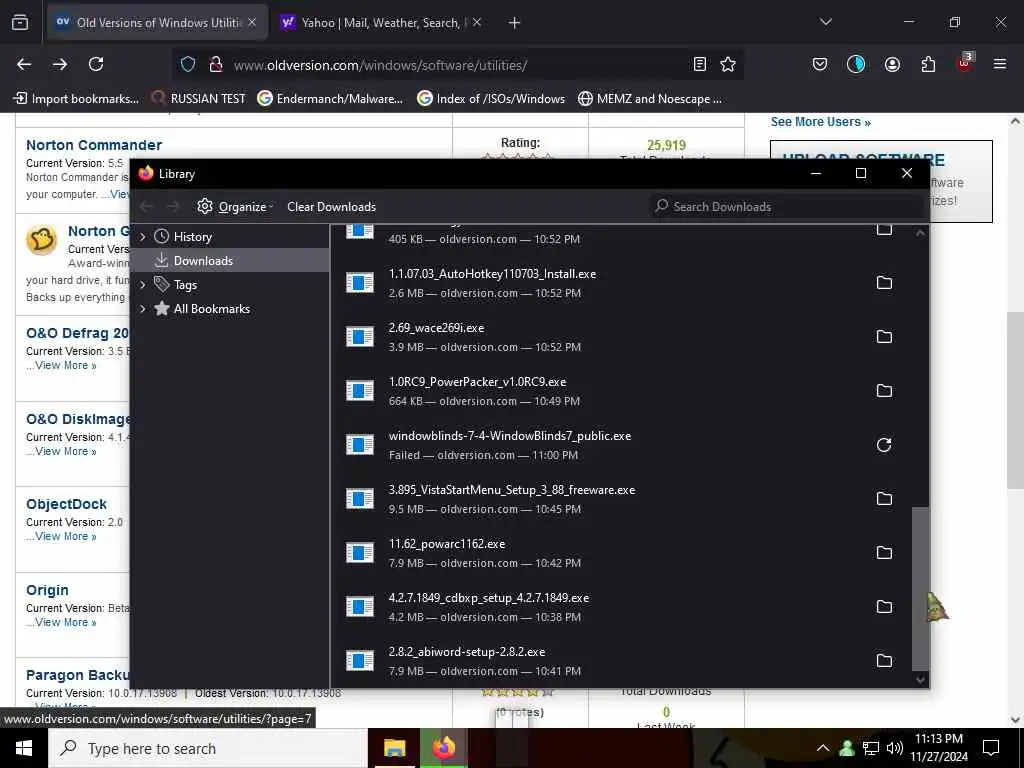Expand History tree in Library
The width and height of the screenshot is (1024, 768).
[x=142, y=237]
